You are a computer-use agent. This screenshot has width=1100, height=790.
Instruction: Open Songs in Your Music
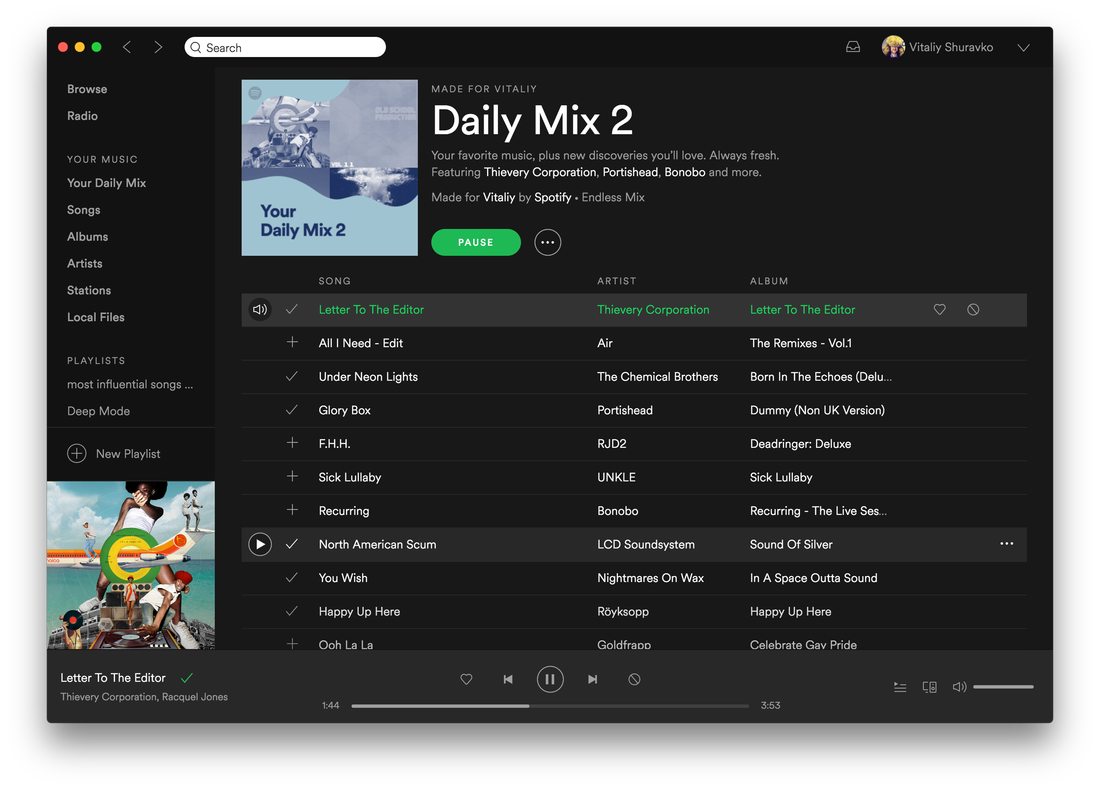83,210
